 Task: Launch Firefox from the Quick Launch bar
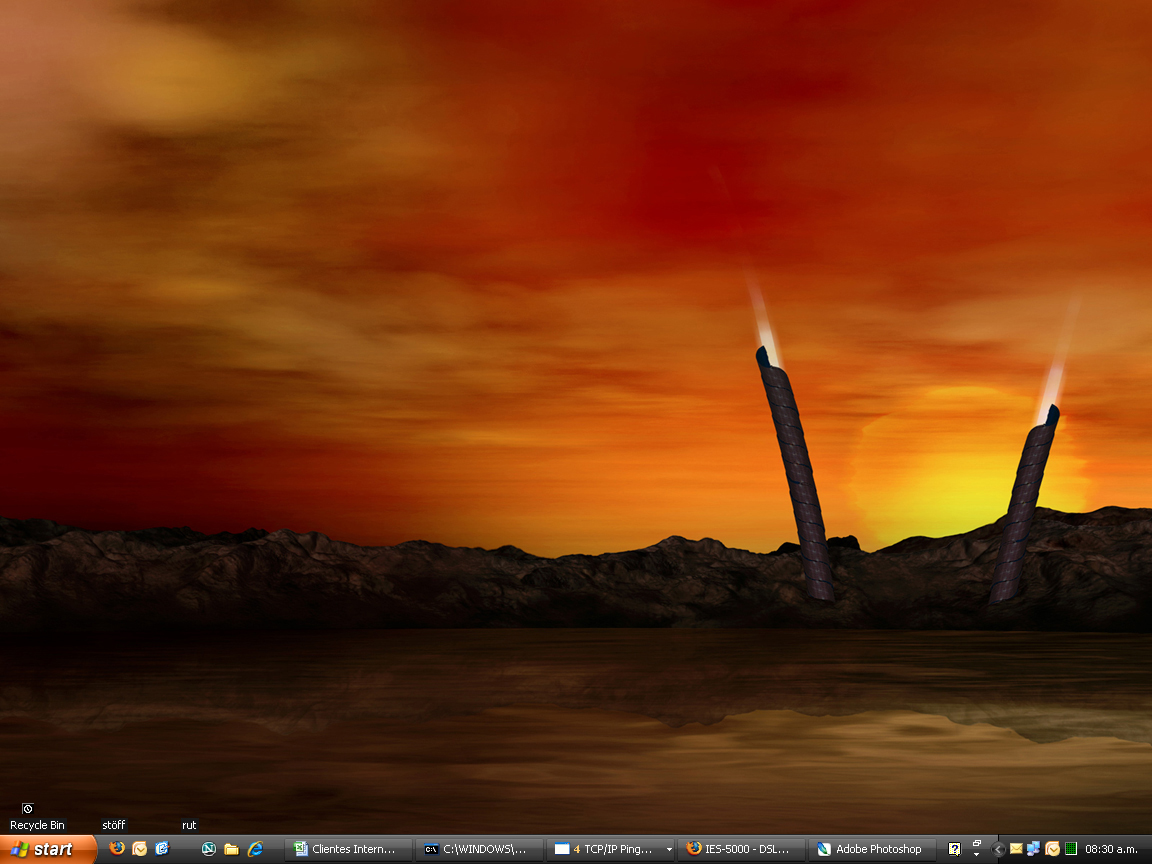click(117, 849)
